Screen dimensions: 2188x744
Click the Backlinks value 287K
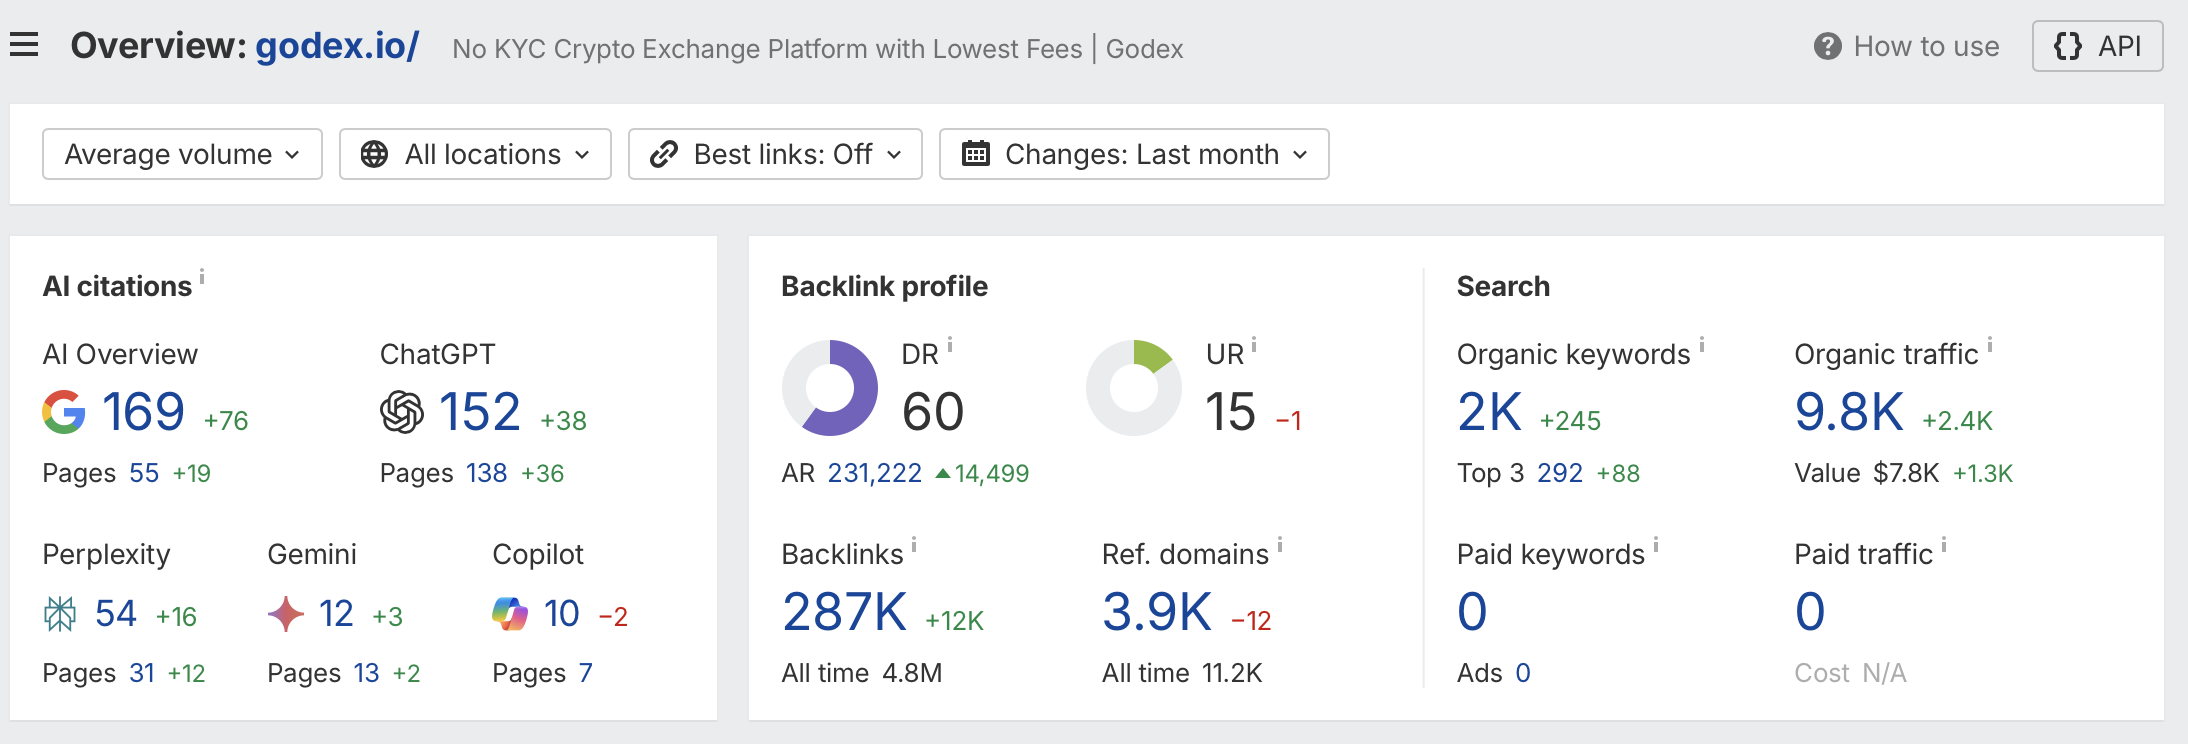click(845, 612)
